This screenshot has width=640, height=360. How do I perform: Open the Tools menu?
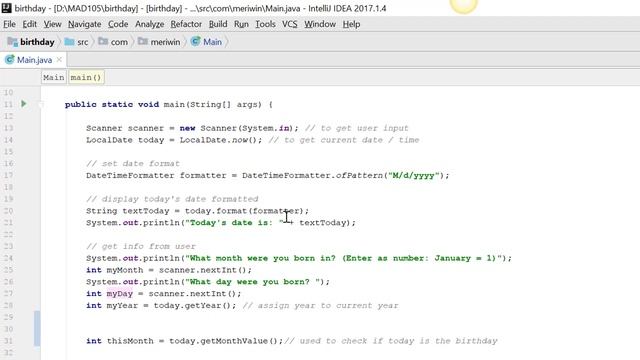point(265,24)
